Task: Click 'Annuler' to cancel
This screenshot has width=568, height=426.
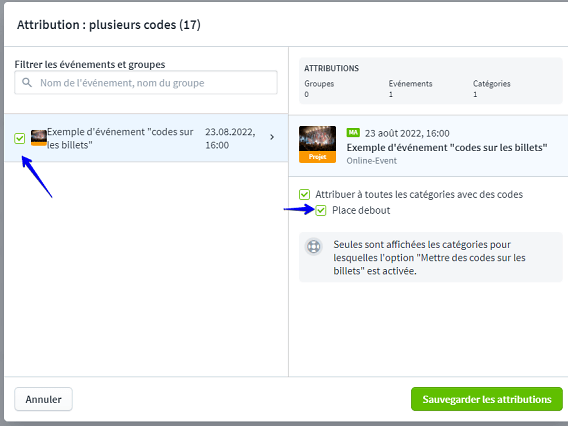Action: 43,399
